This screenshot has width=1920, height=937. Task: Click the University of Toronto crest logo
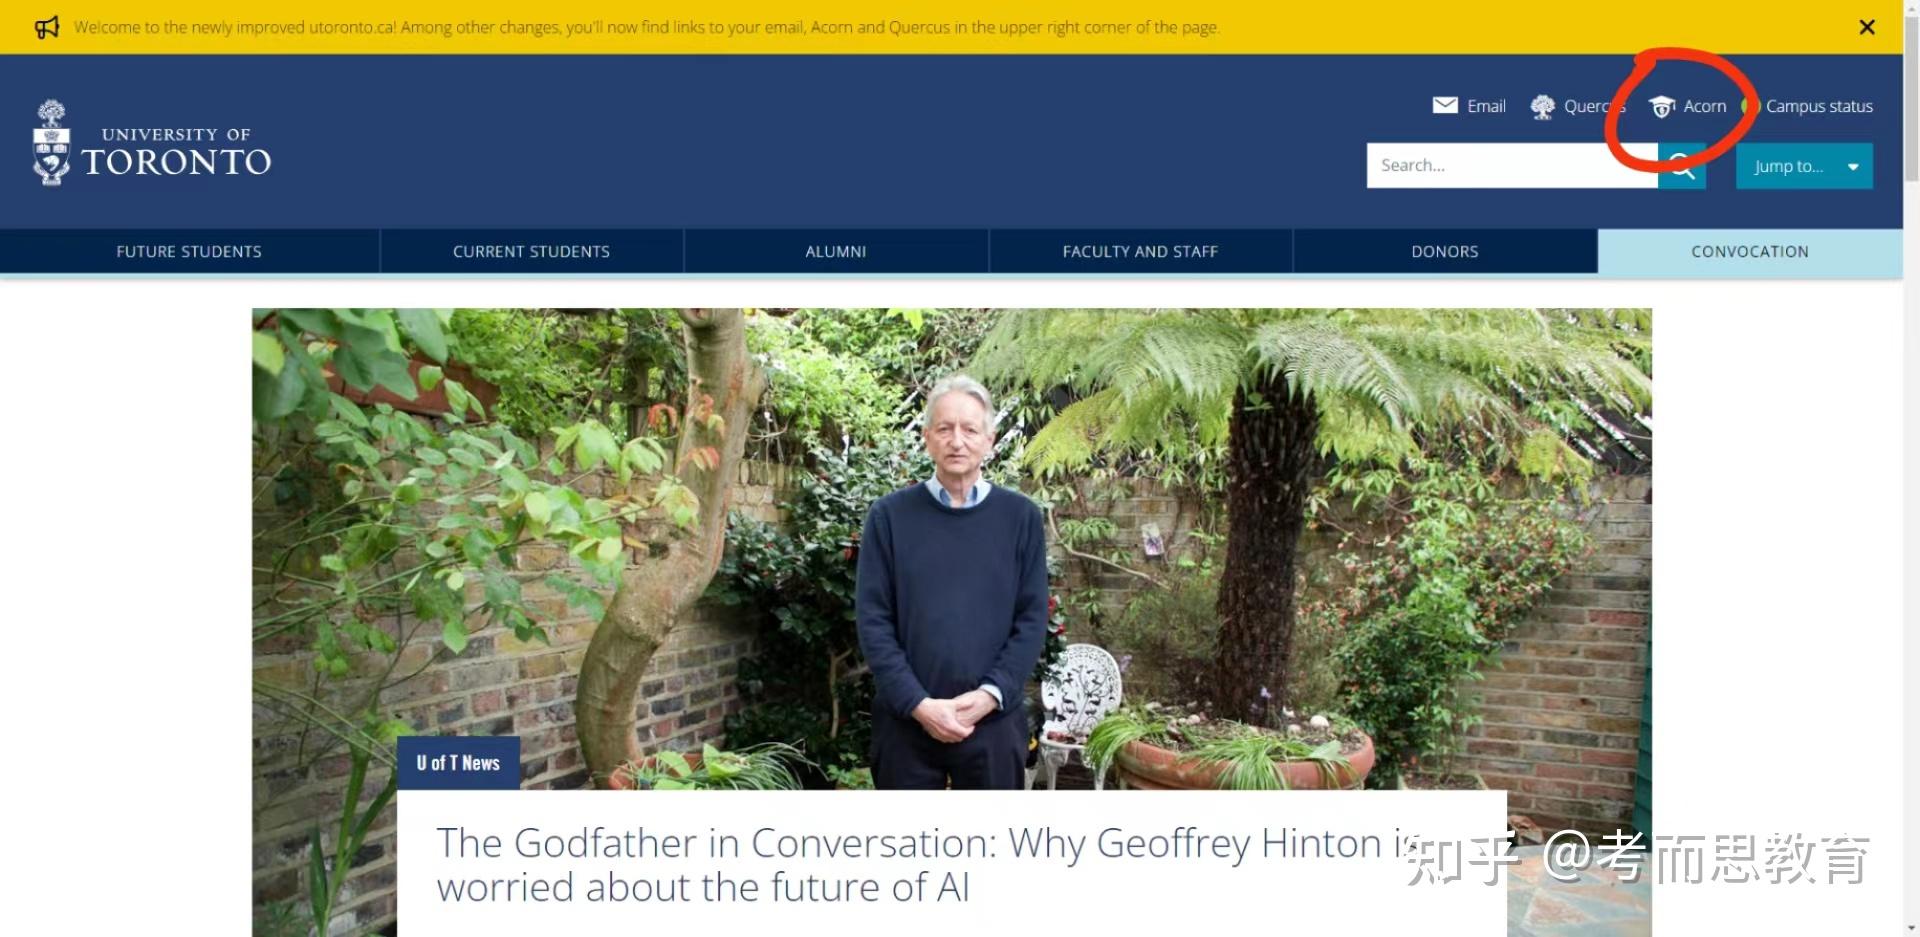pos(51,143)
